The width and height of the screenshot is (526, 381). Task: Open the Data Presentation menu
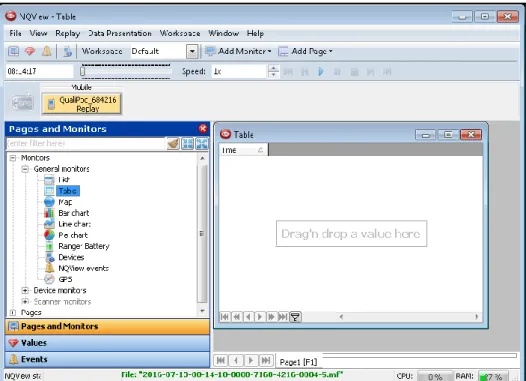point(120,33)
